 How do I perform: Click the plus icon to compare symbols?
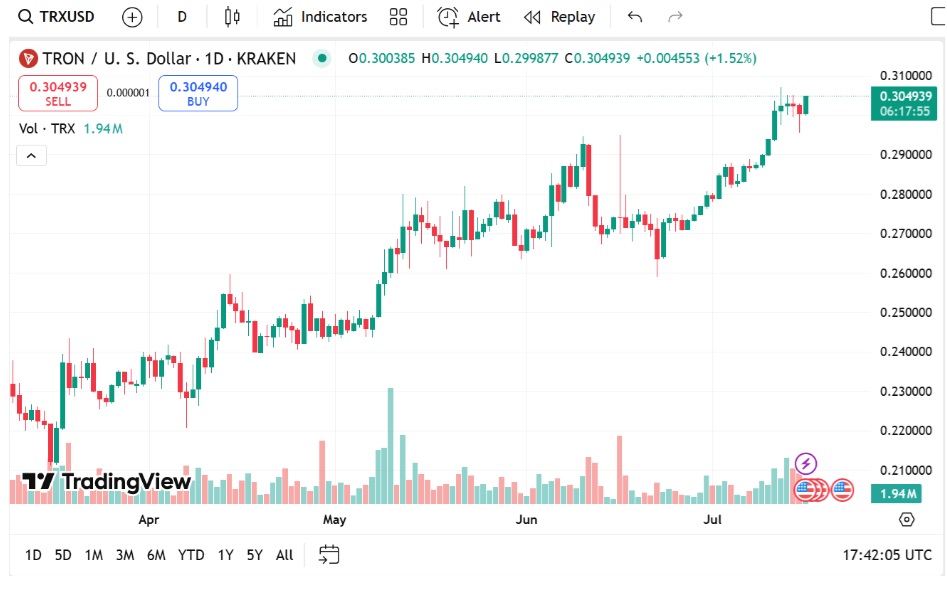(132, 17)
